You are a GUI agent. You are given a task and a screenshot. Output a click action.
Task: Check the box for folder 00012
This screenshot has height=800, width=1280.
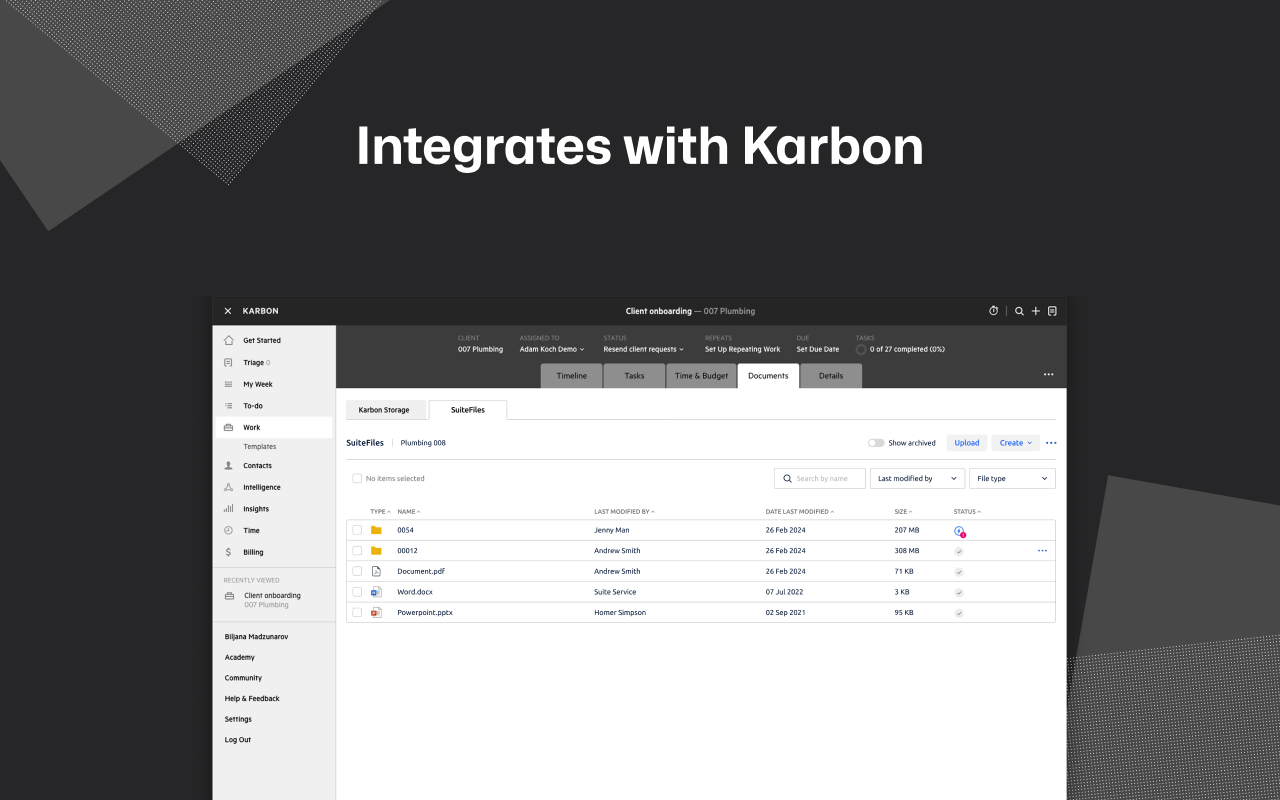point(357,551)
